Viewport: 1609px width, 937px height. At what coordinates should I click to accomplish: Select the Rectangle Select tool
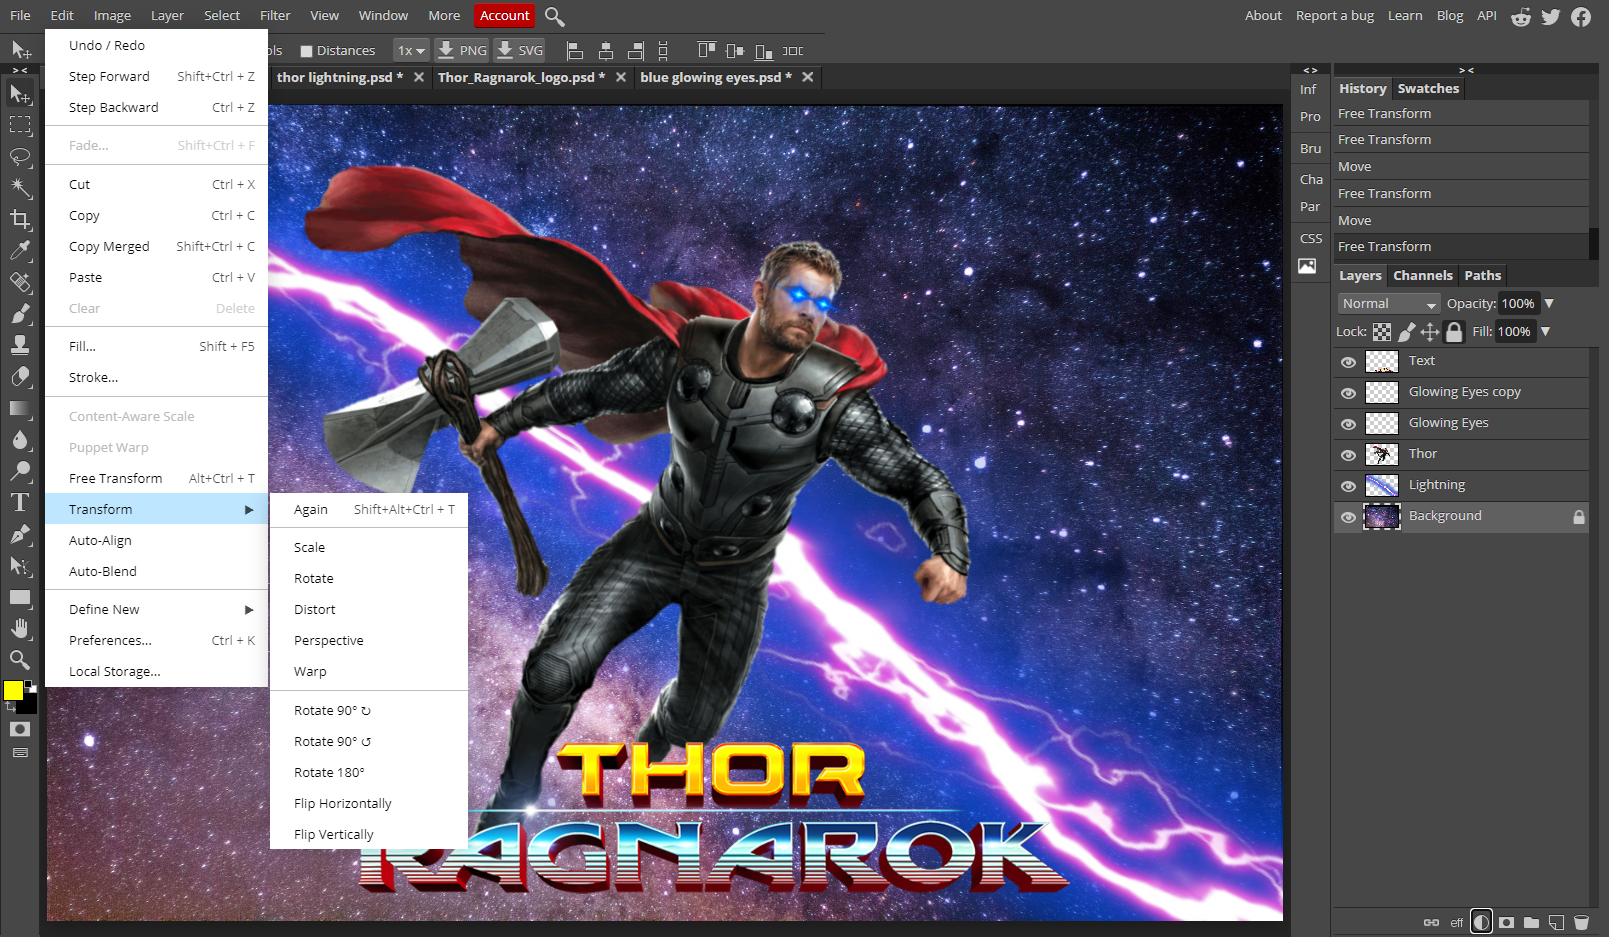click(x=20, y=125)
